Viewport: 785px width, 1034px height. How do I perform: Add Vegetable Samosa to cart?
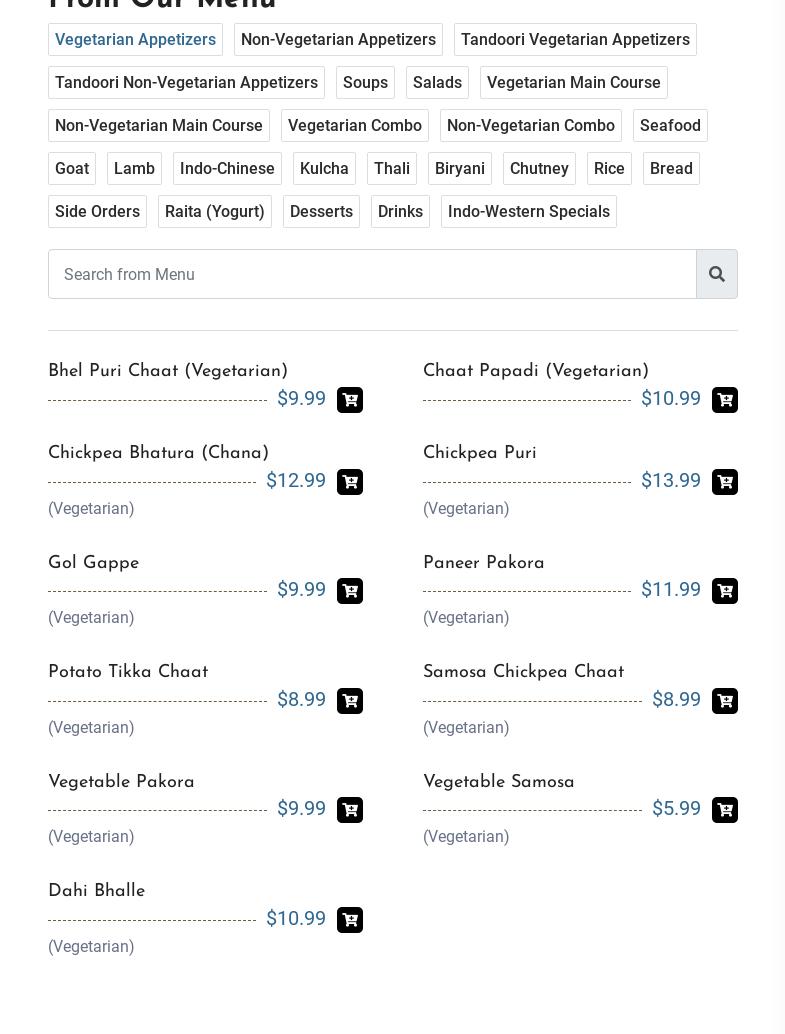[725, 810]
